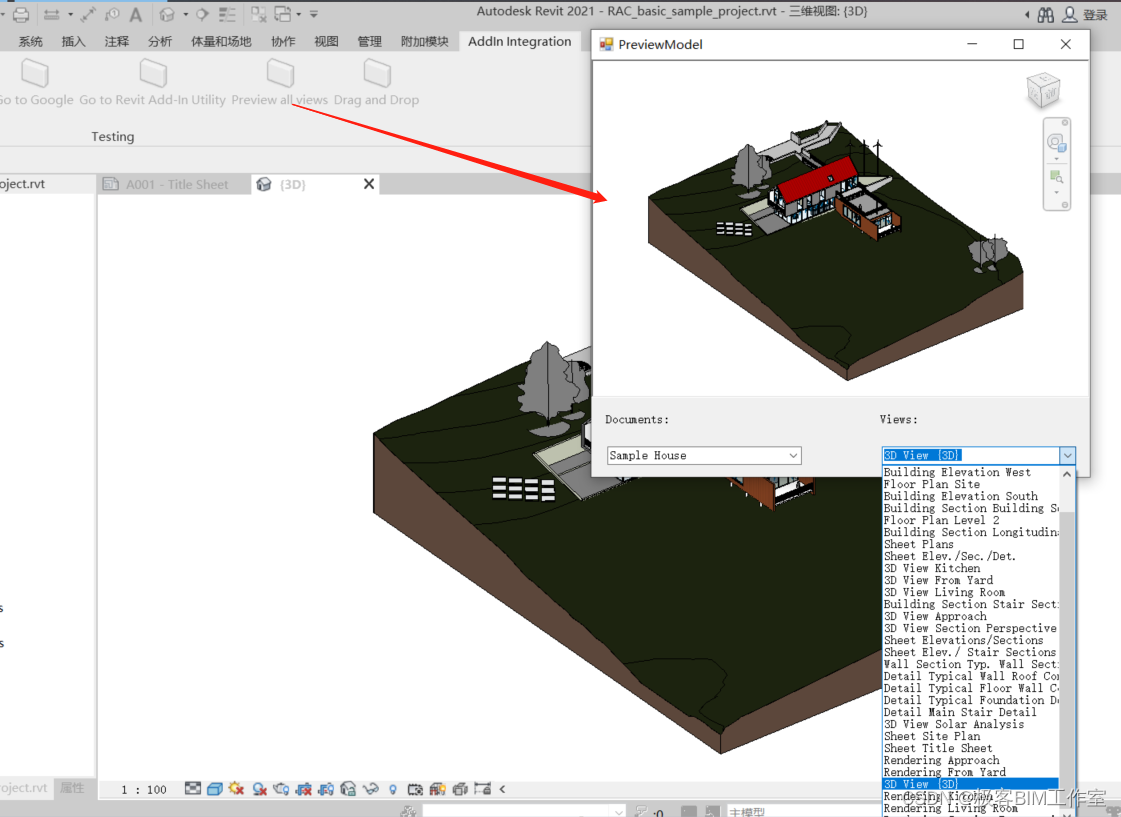Image resolution: width=1121 pixels, height=817 pixels.
Task: Toggle the 3D view lock icon
Action: click(349, 789)
